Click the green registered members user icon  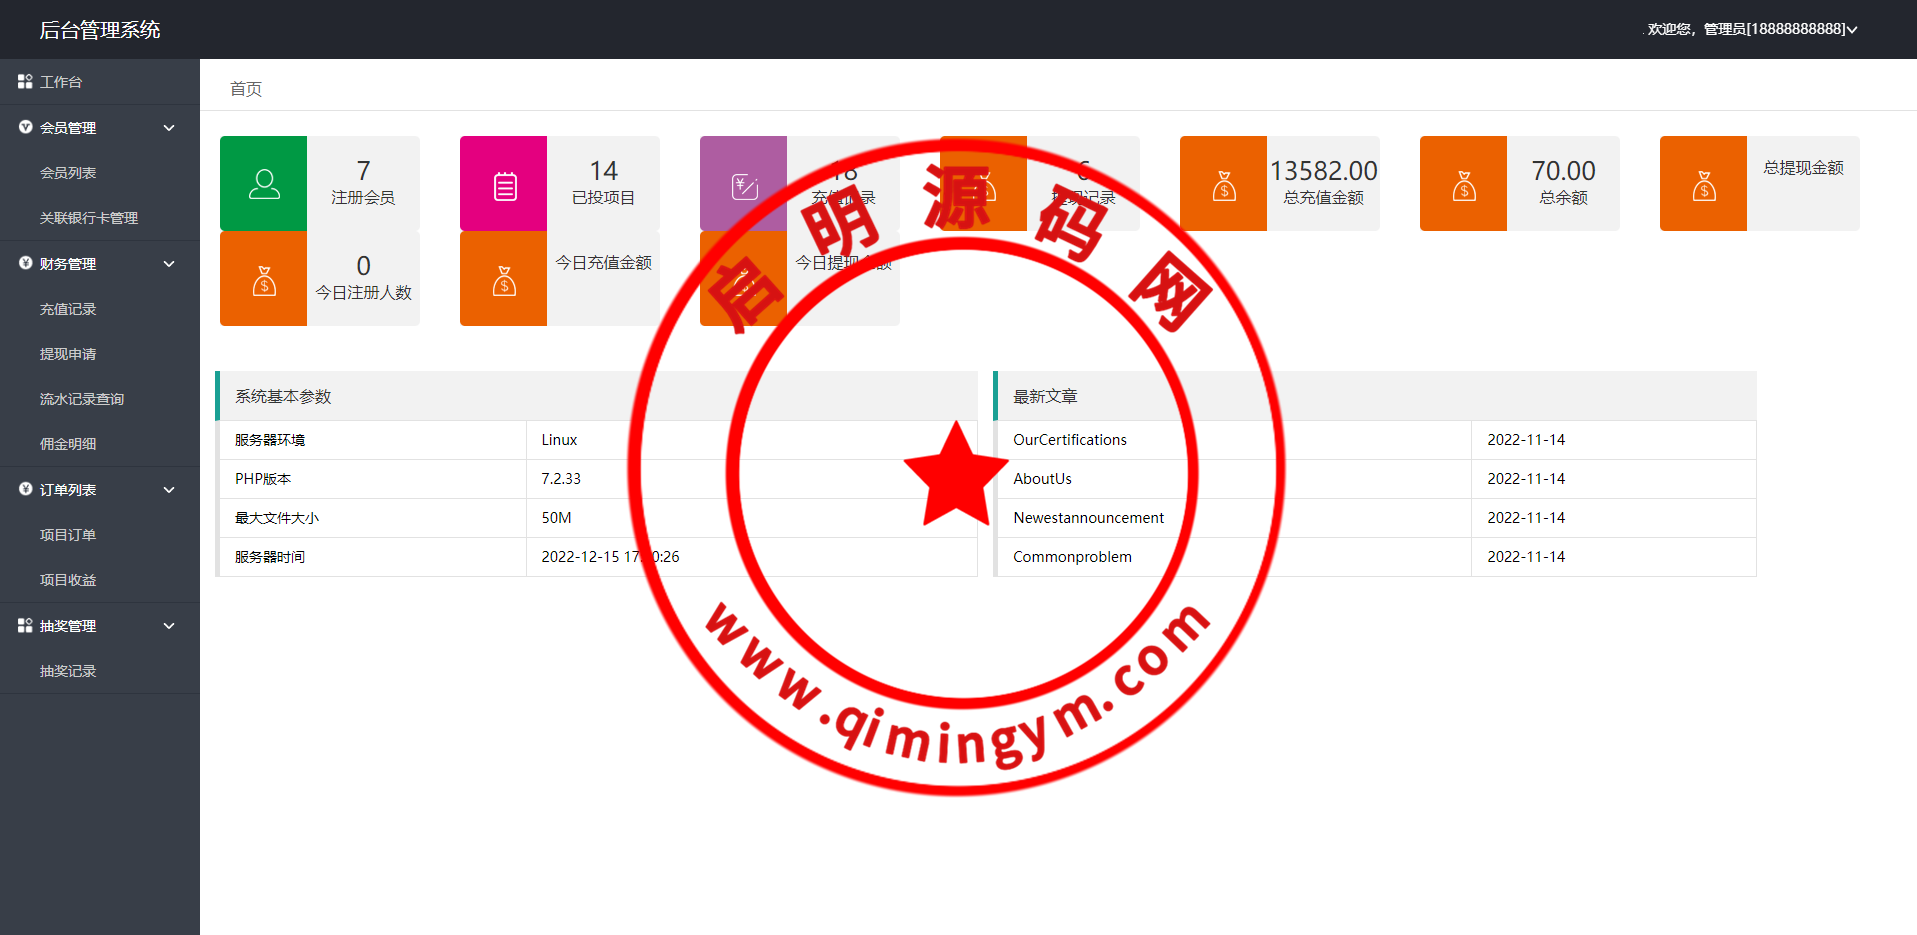coord(264,184)
